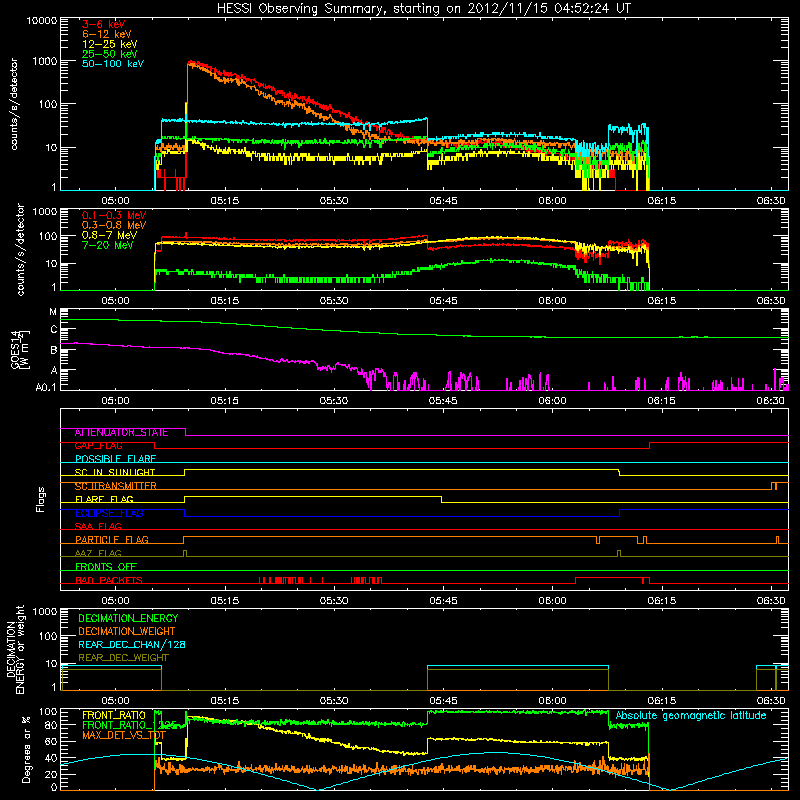Select the 6-12 keV legend label
This screenshot has width=800, height=800.
click(x=107, y=34)
